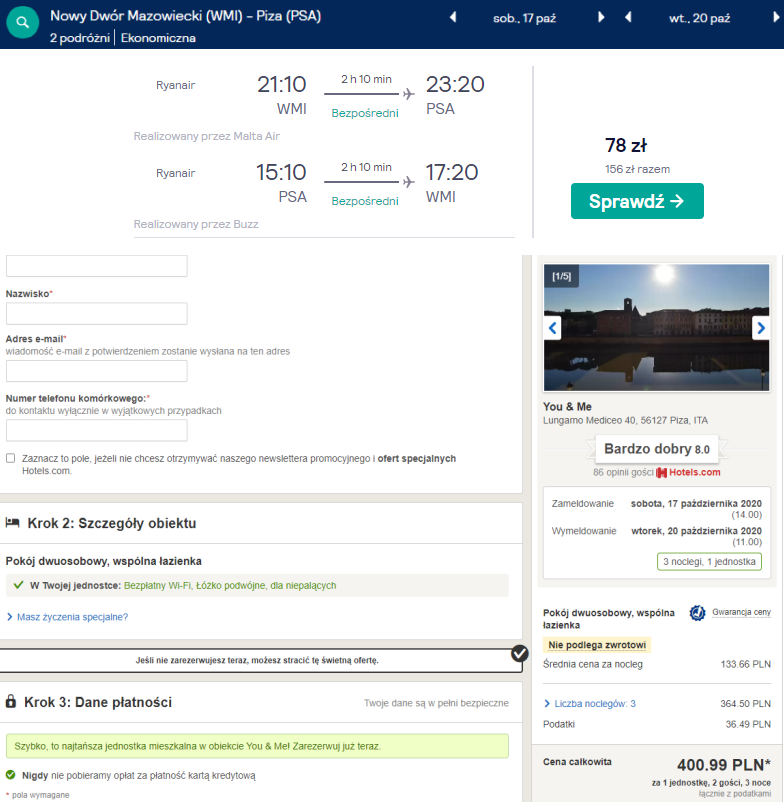Click the 3 noclegi, 1 jednostka badge

pos(709,562)
